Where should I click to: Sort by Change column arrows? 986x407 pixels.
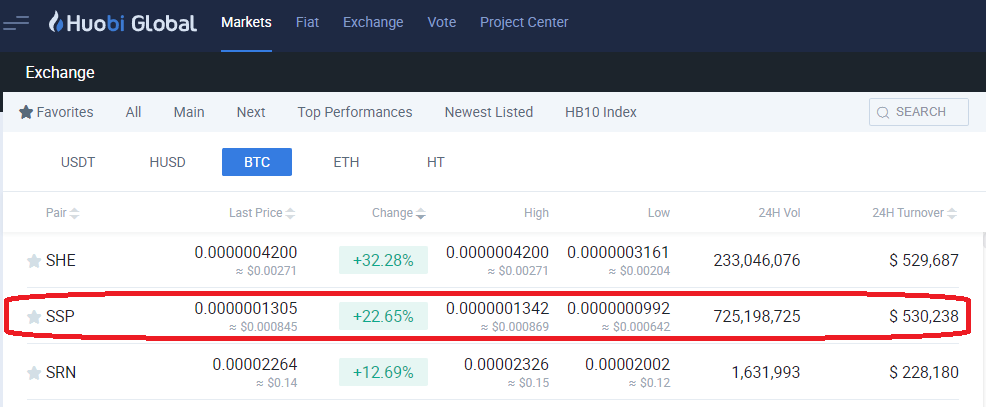click(x=420, y=213)
